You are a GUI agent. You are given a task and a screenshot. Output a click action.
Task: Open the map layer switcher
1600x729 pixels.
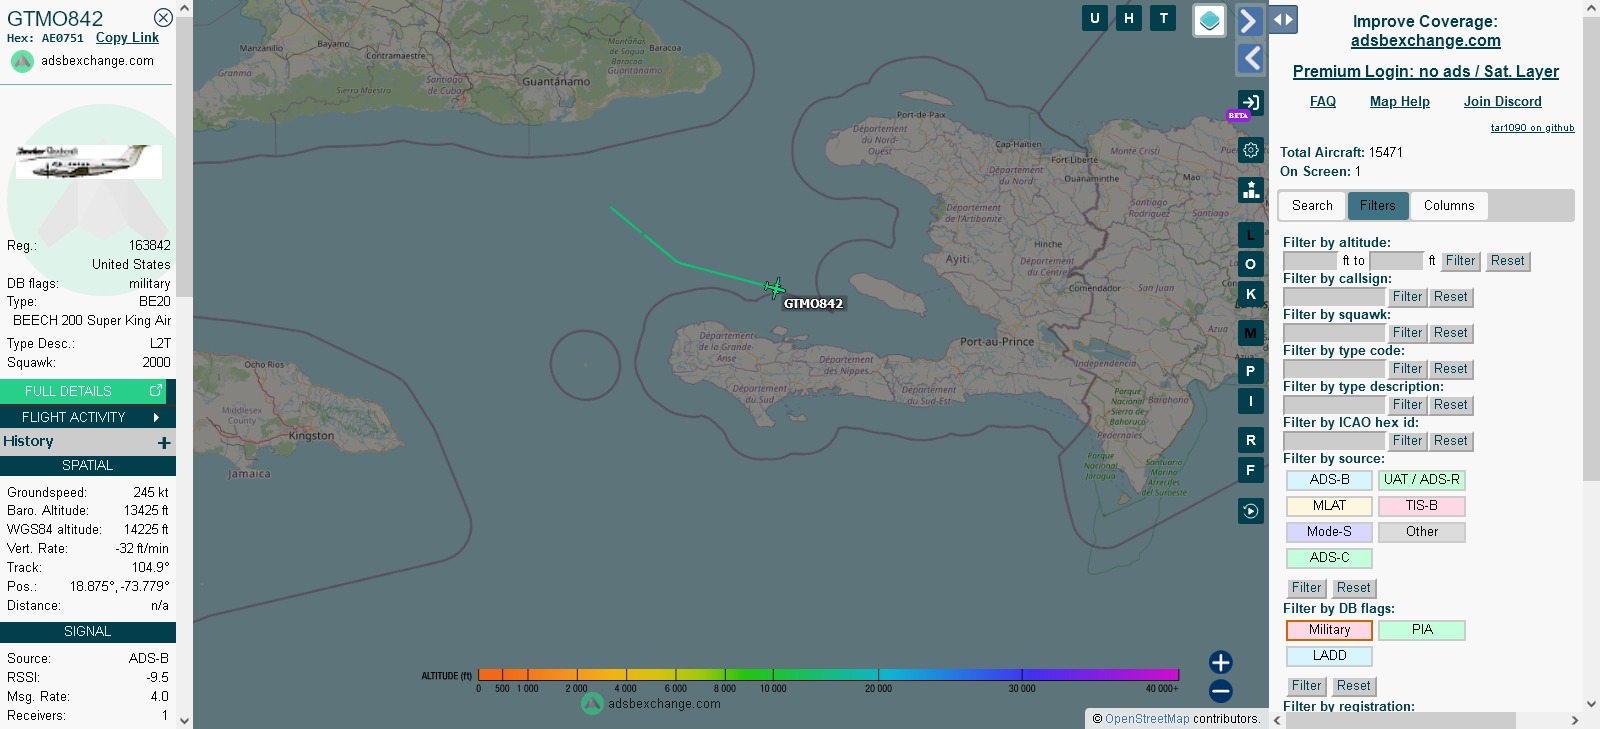coord(1210,20)
